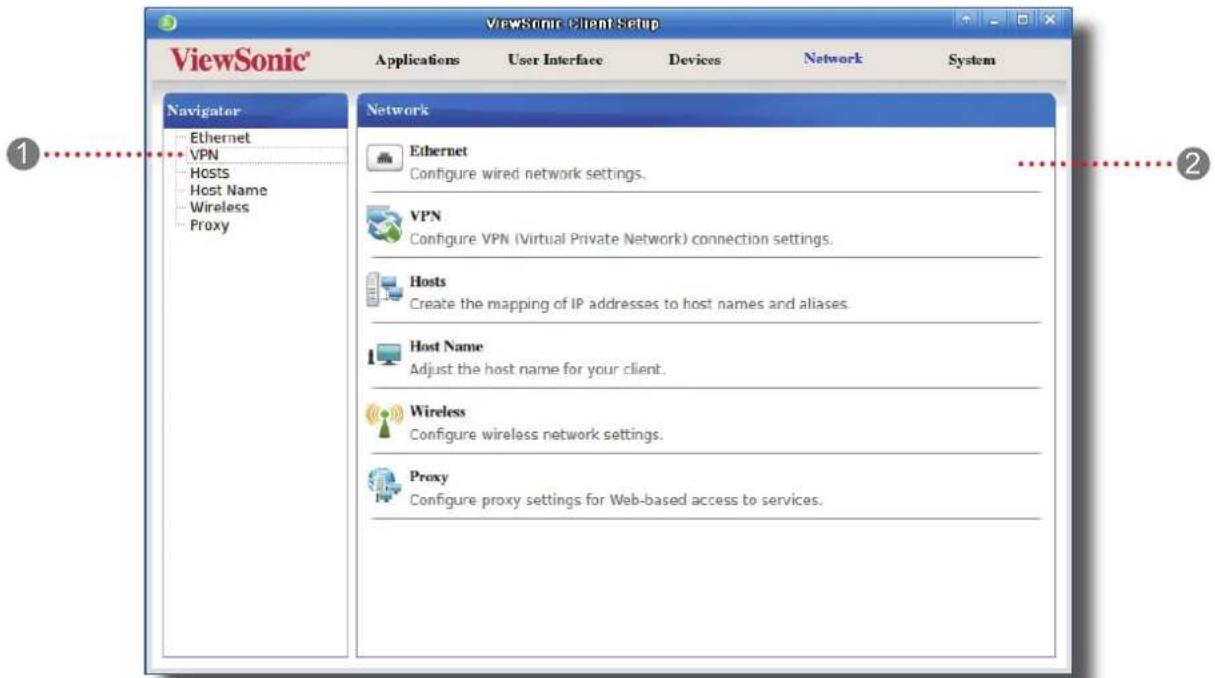This screenshot has height=678, width=1215.
Task: Click the Hosts server icon
Action: point(384,291)
